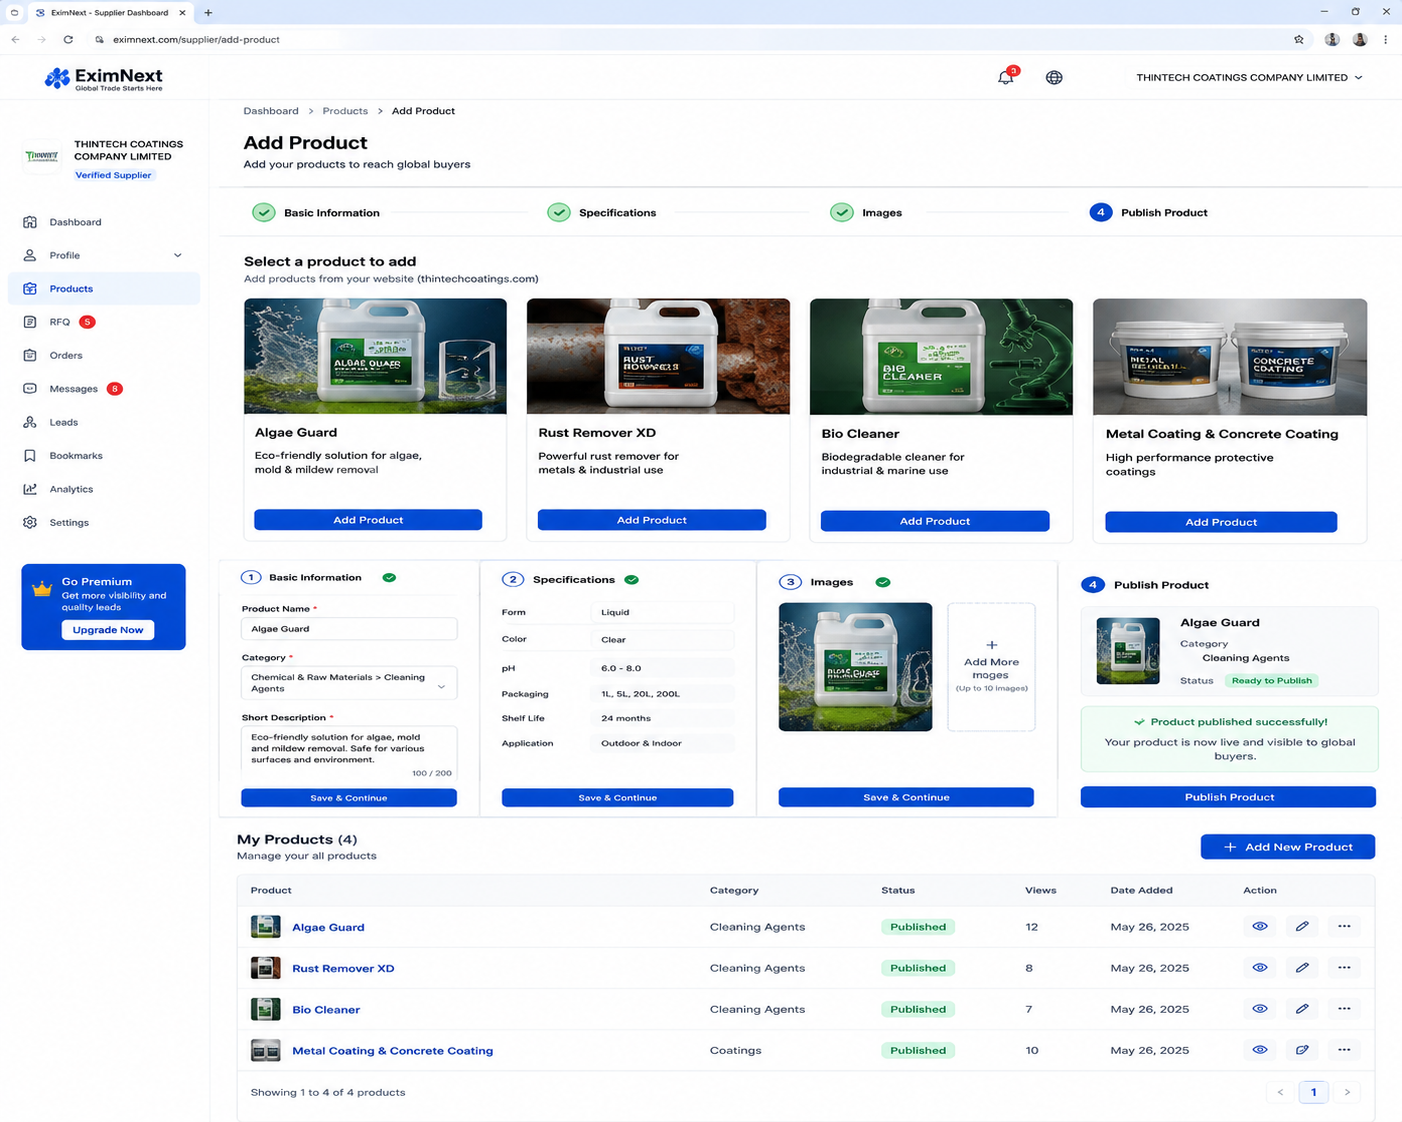Open Algae Guard product link in table

tap(328, 927)
